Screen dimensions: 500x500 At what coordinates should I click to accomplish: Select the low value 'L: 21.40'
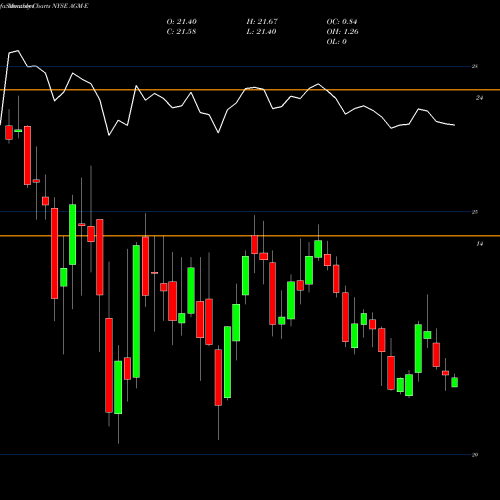coord(261,32)
